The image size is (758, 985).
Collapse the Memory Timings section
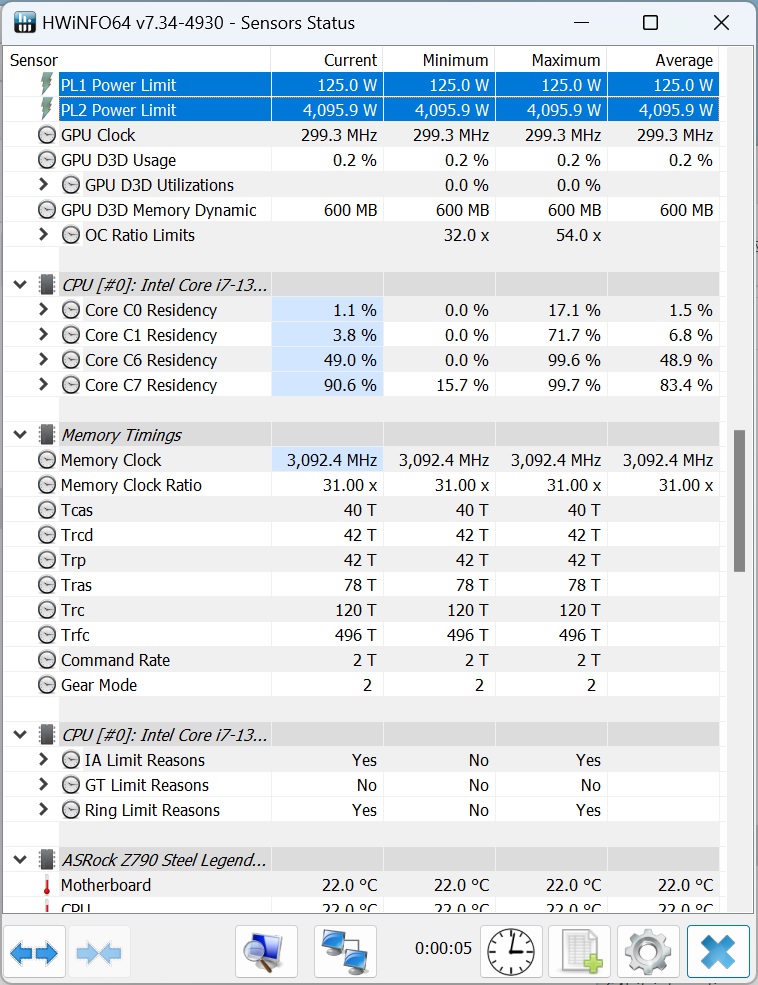20,435
